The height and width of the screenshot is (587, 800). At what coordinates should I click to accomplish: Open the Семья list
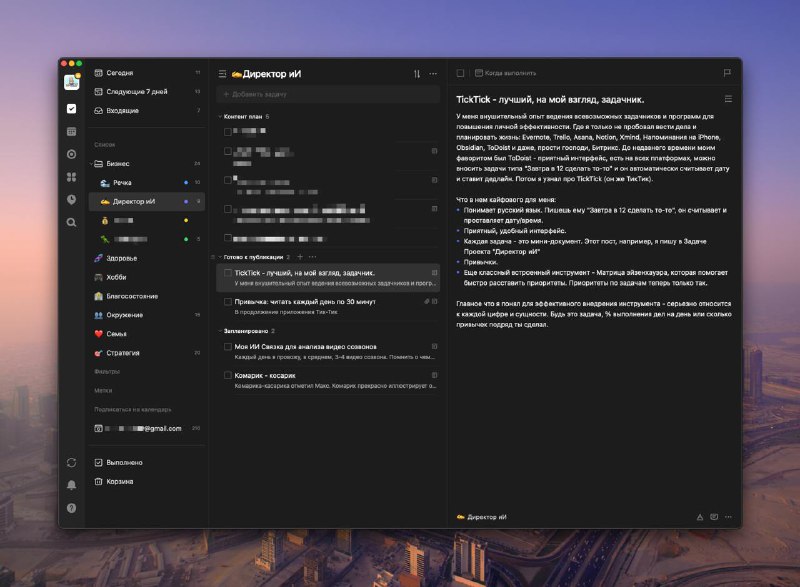(x=147, y=334)
